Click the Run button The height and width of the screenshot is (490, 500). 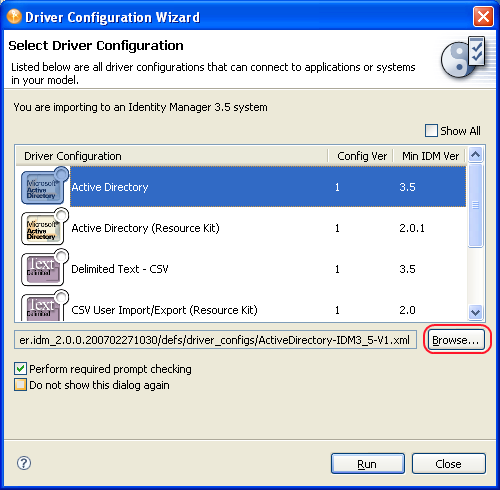pyautogui.click(x=368, y=463)
